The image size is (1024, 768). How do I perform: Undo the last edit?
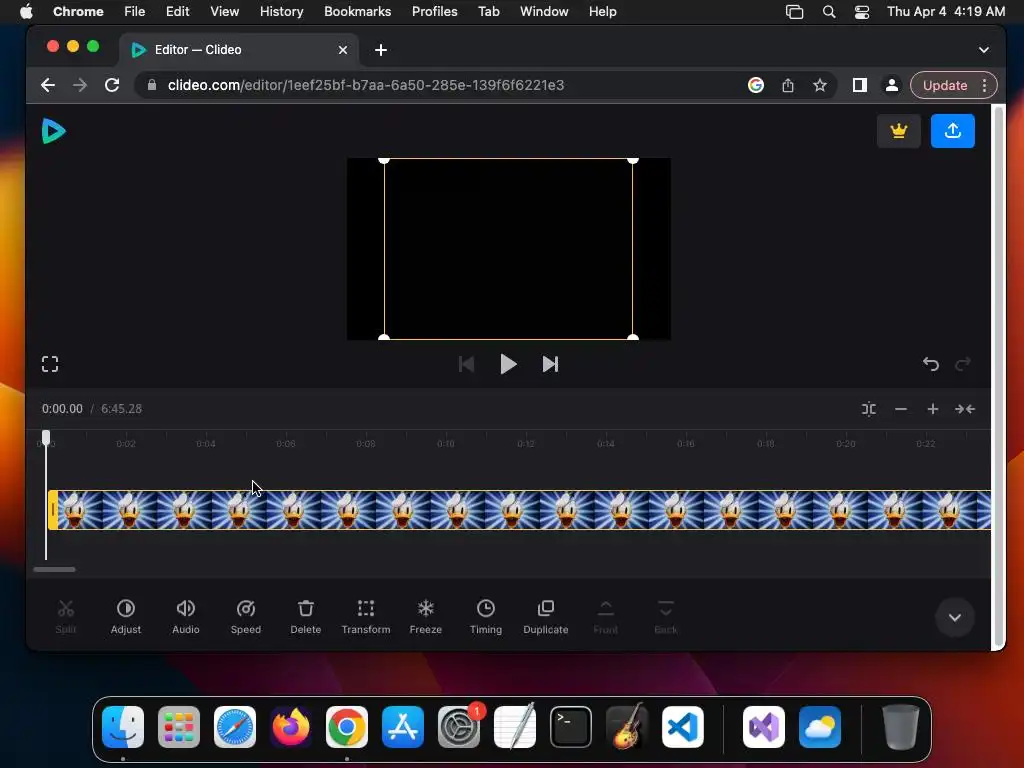click(x=931, y=364)
